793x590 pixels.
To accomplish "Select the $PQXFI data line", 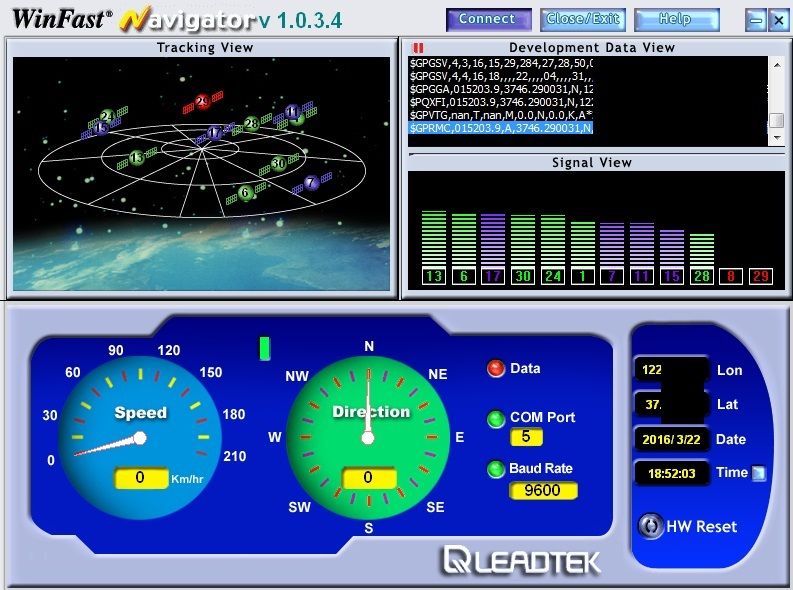I will (x=501, y=103).
